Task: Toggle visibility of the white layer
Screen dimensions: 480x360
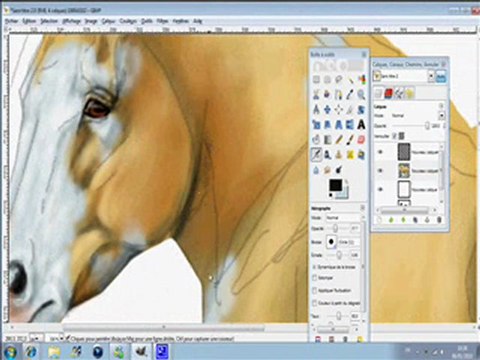Action: click(x=380, y=189)
